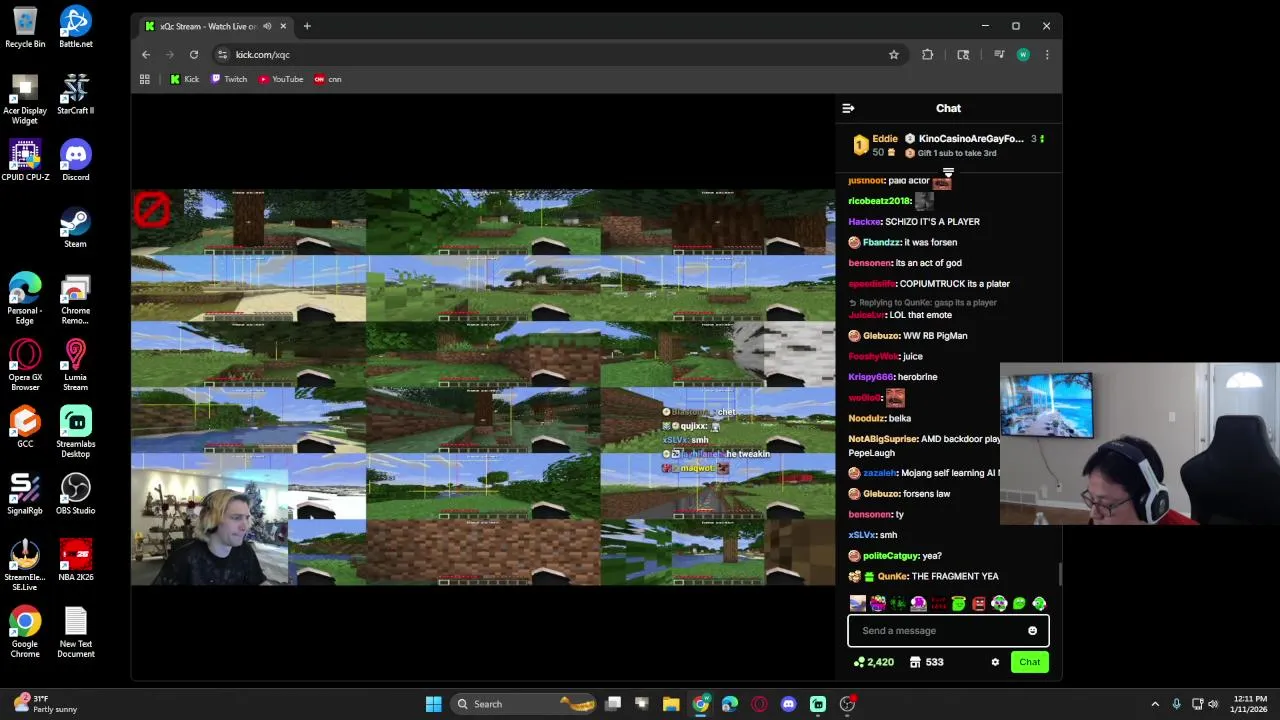1280x720 pixels.
Task: Open the GCC desktop icon
Action: pos(25,427)
